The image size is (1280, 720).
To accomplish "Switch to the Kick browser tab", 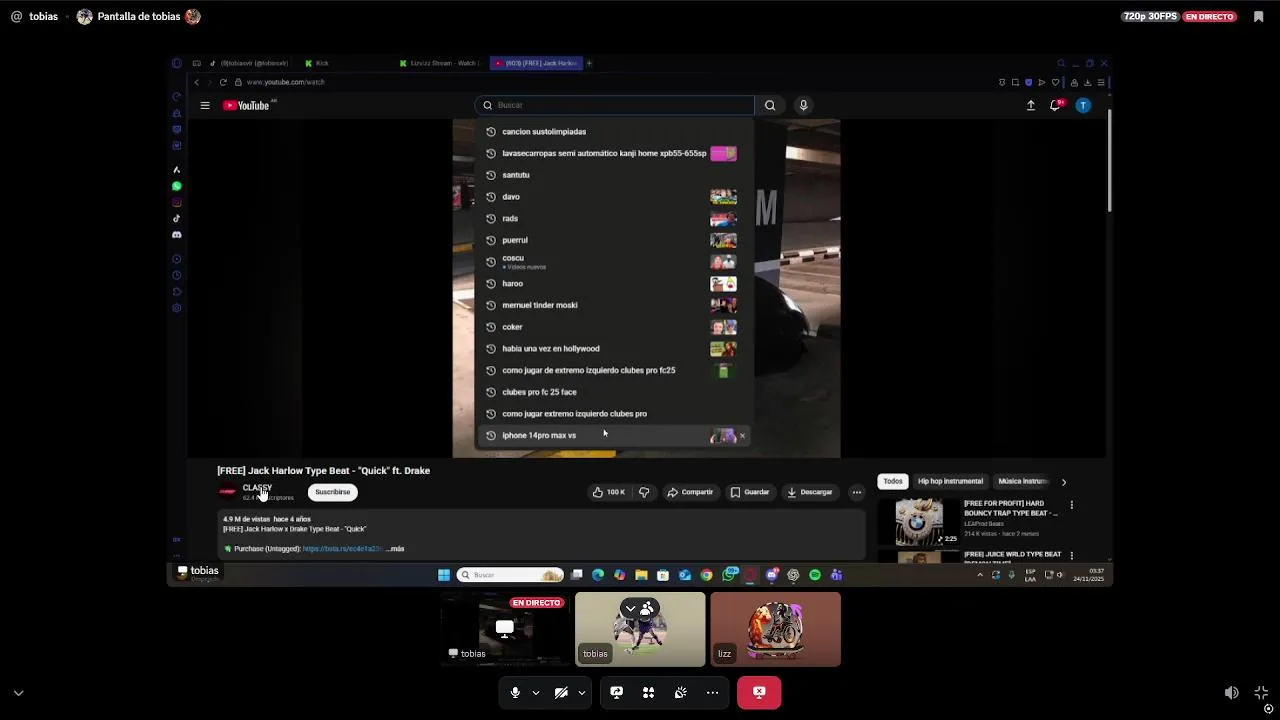I will click(x=344, y=63).
